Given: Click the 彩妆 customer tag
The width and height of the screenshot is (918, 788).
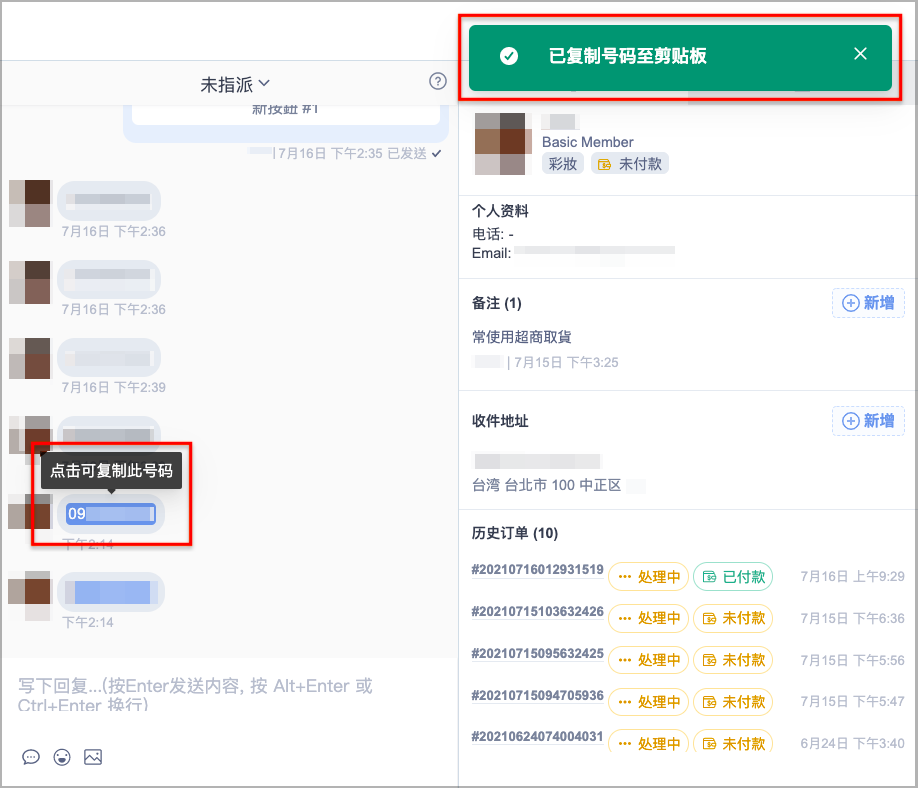Looking at the screenshot, I should coord(563,163).
